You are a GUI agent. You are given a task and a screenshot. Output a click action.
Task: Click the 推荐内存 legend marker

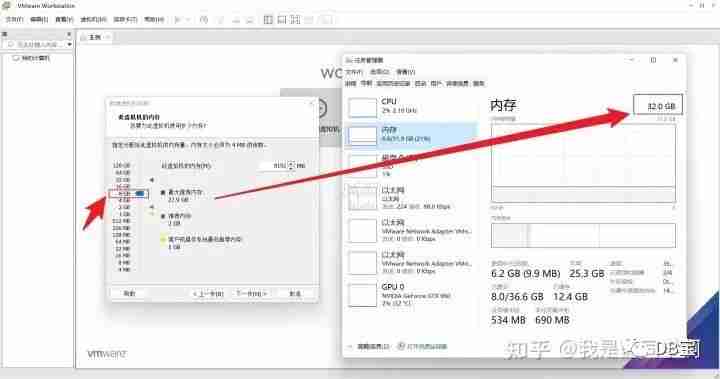163,216
